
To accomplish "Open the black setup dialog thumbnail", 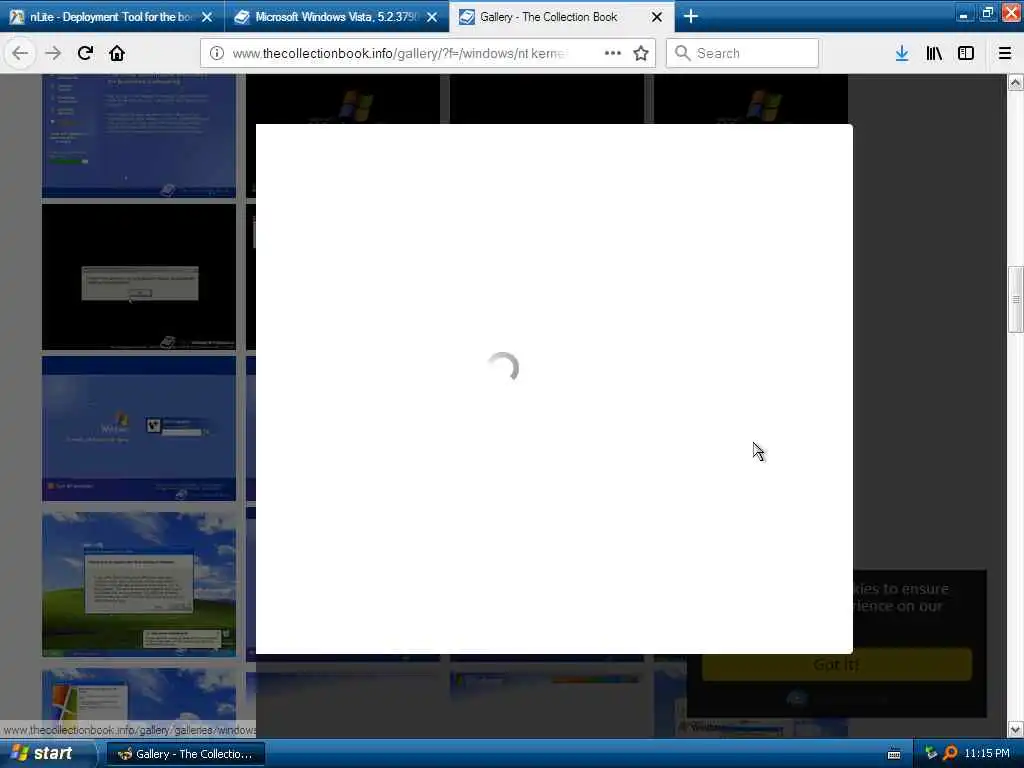I will tap(139, 277).
